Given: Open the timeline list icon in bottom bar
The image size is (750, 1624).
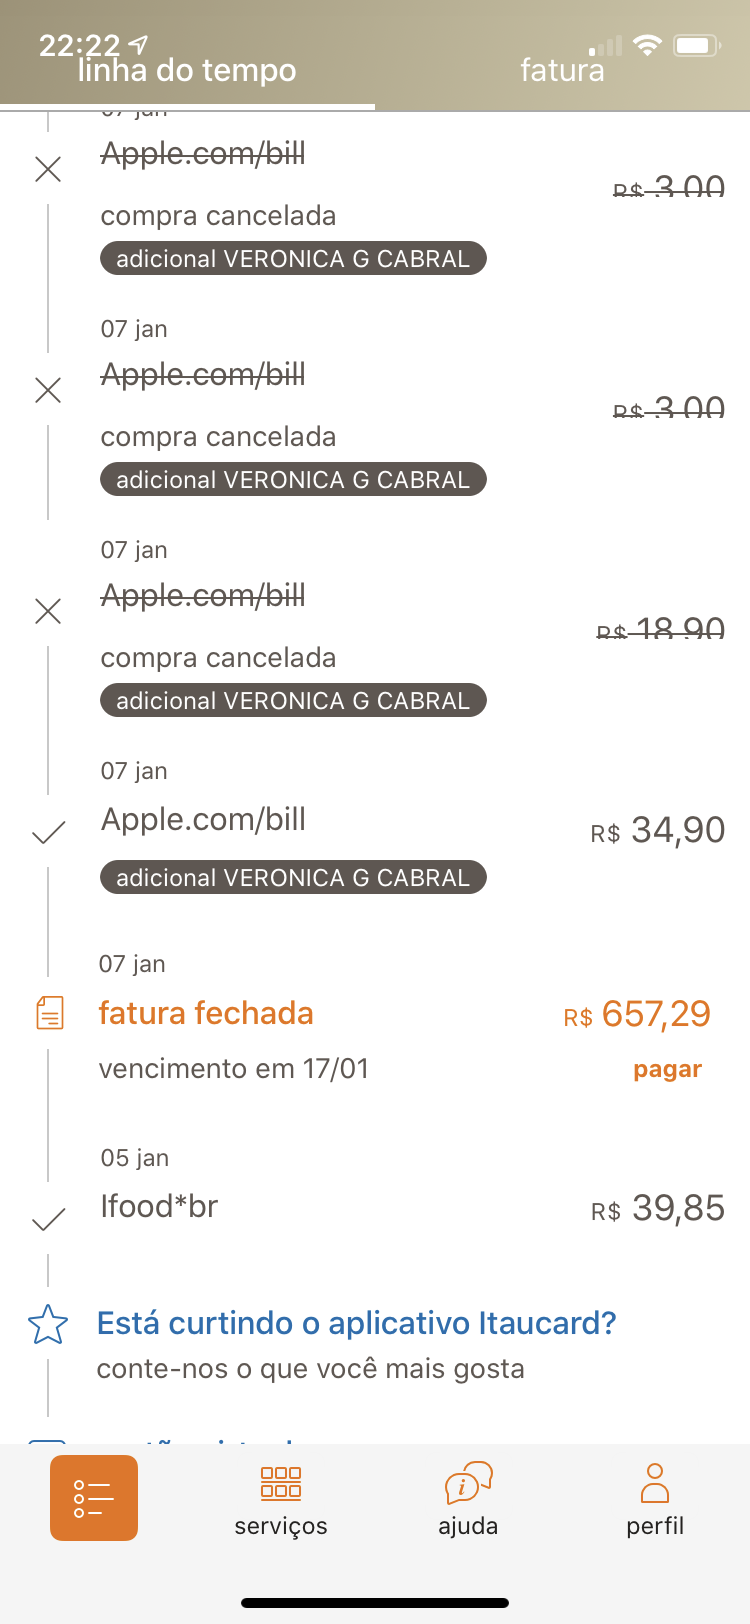Looking at the screenshot, I should tap(94, 1498).
